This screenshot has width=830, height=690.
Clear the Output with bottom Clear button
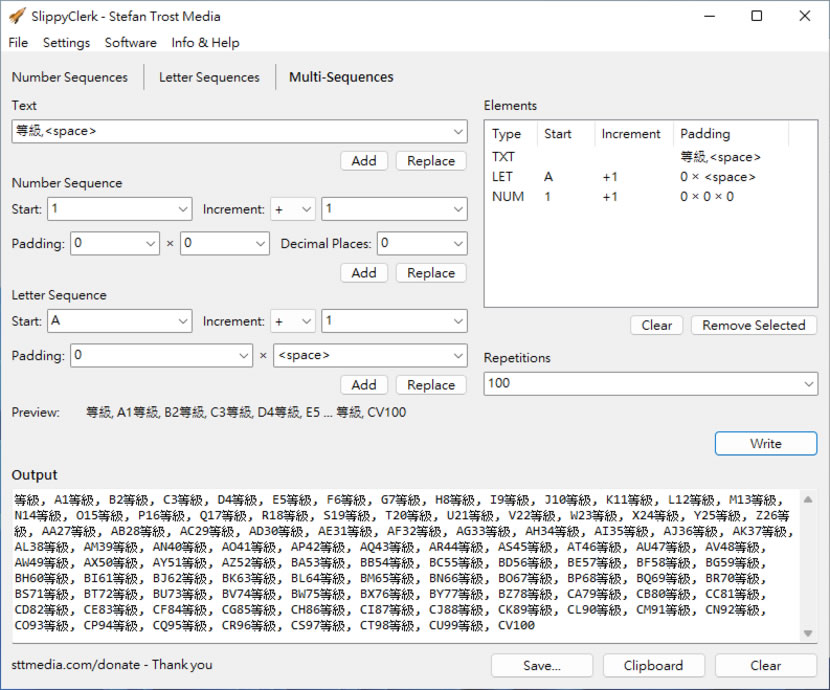point(765,666)
